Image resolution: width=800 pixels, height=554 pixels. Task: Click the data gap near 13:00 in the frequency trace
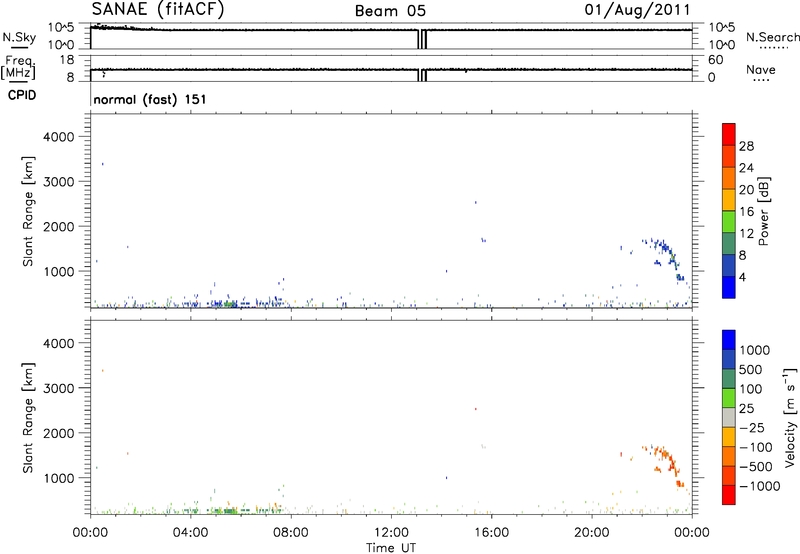(x=422, y=75)
